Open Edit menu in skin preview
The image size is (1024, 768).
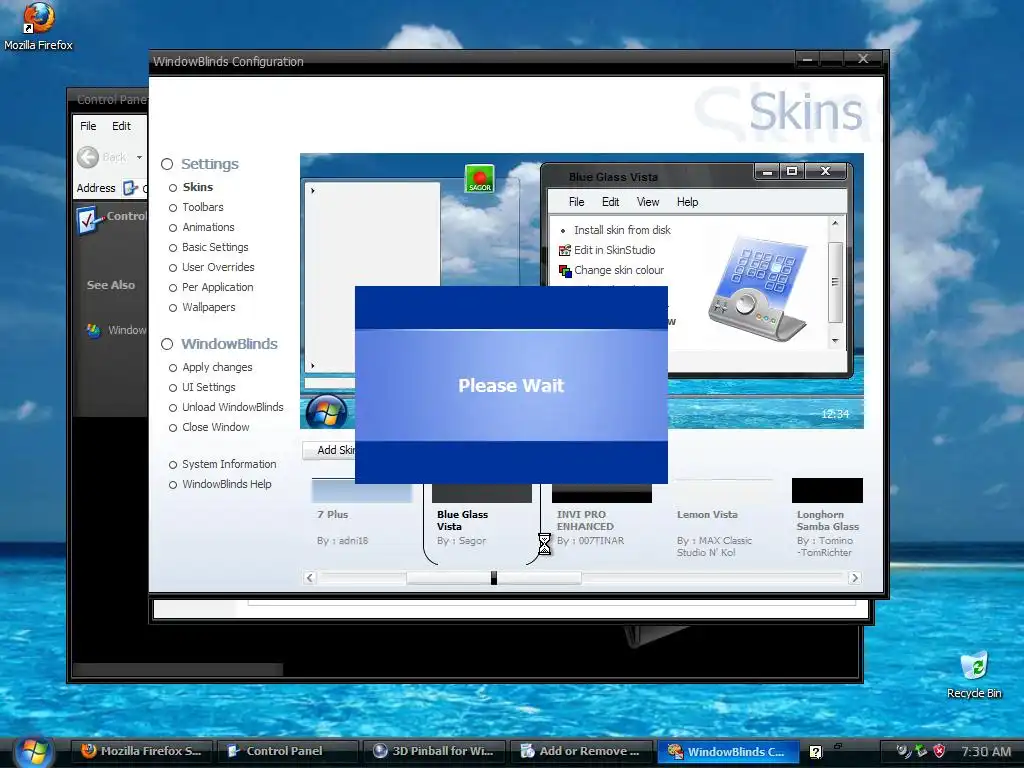[x=610, y=202]
